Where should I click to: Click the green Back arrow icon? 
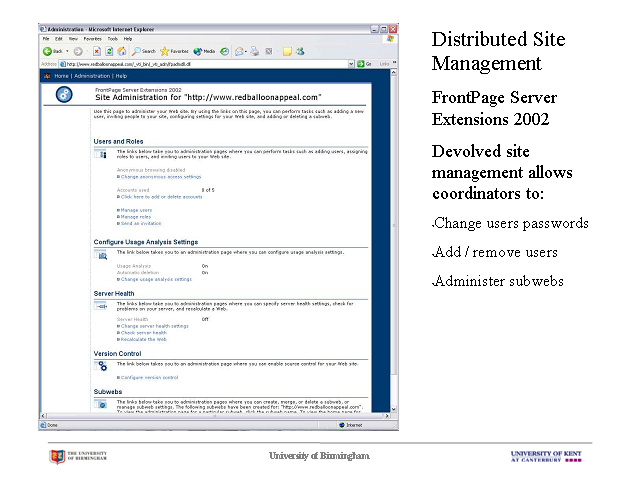(47, 51)
